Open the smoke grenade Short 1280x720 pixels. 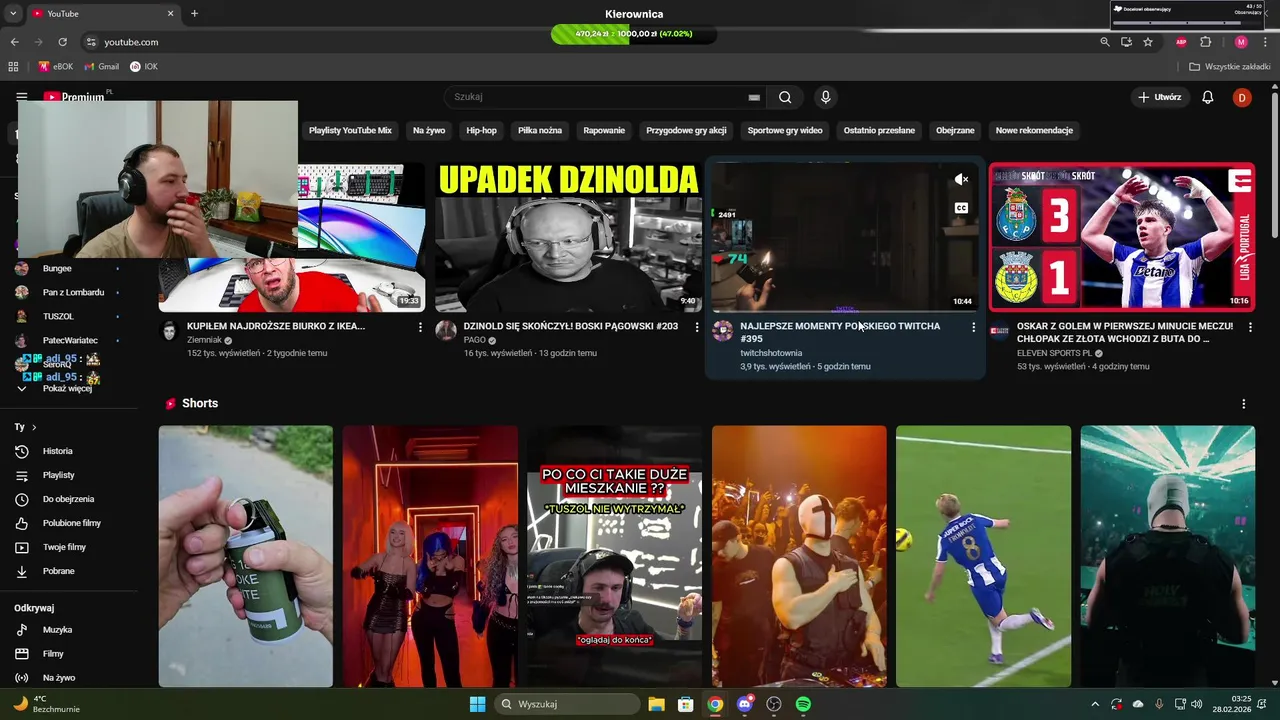245,556
